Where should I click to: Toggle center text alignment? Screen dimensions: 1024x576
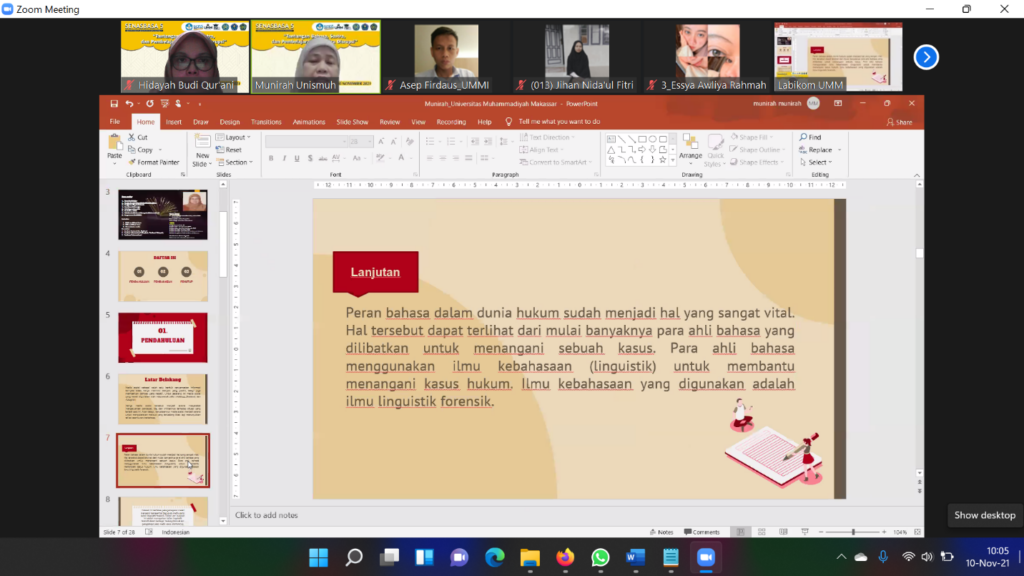click(443, 158)
